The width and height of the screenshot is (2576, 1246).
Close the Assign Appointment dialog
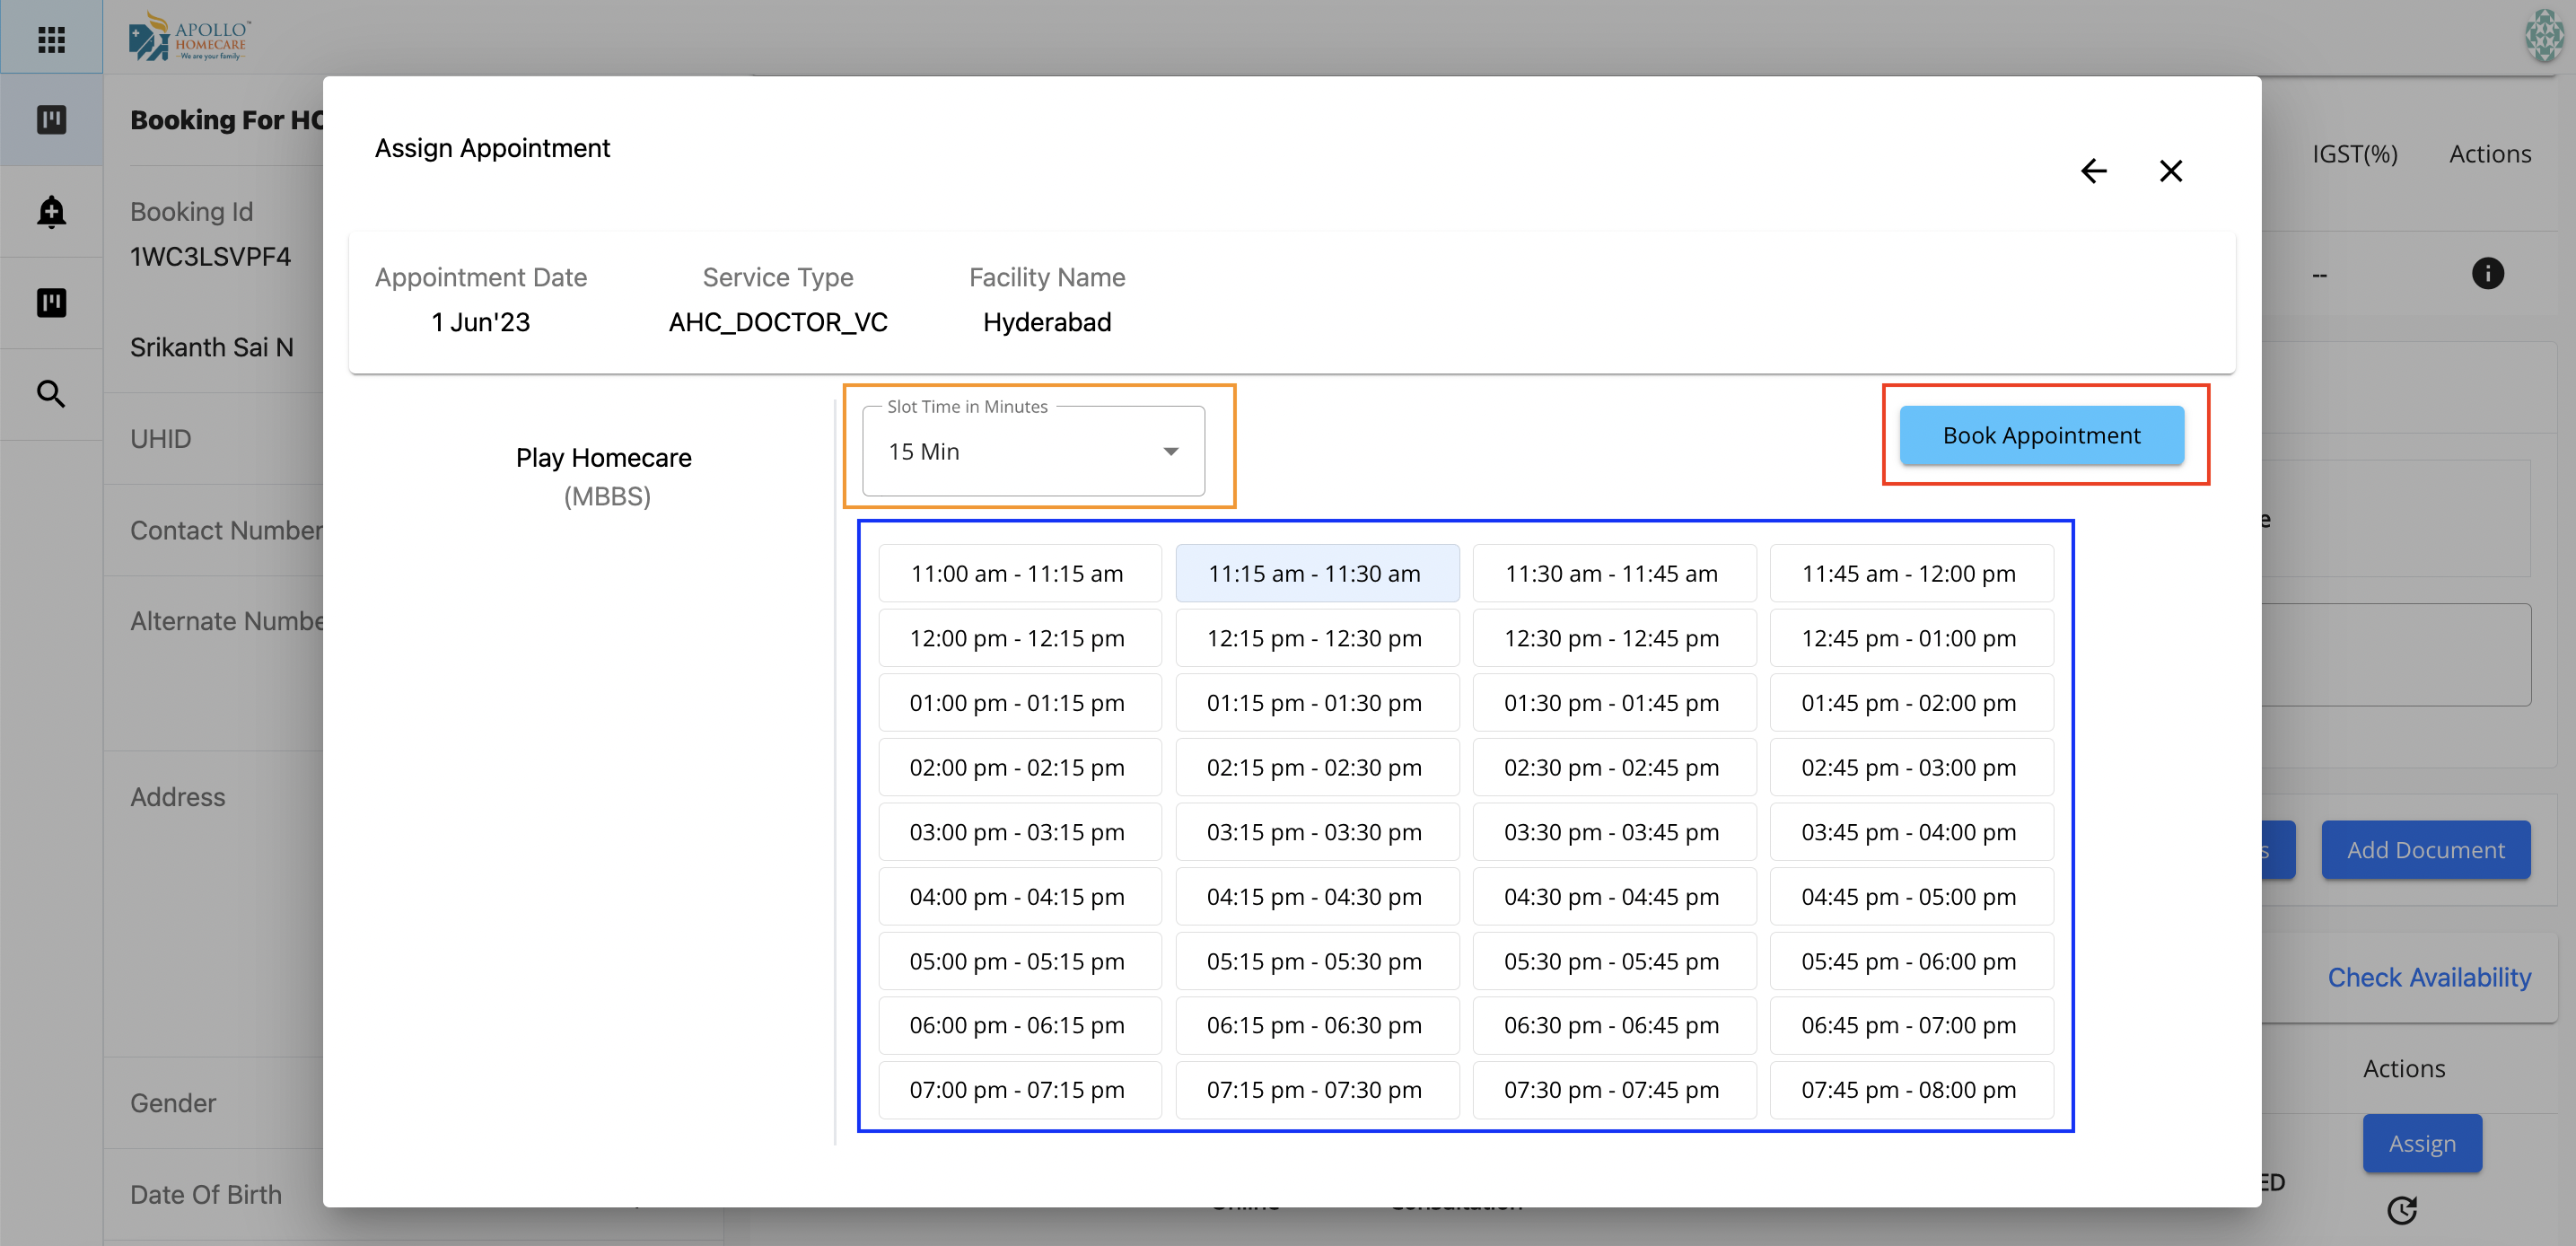point(2170,171)
